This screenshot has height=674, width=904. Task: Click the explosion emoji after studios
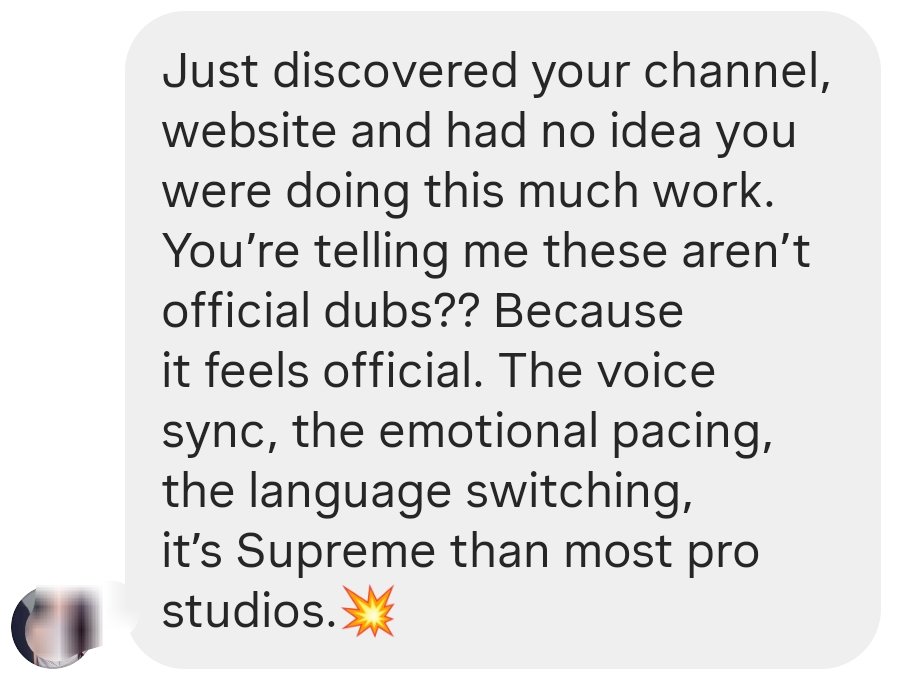point(368,611)
